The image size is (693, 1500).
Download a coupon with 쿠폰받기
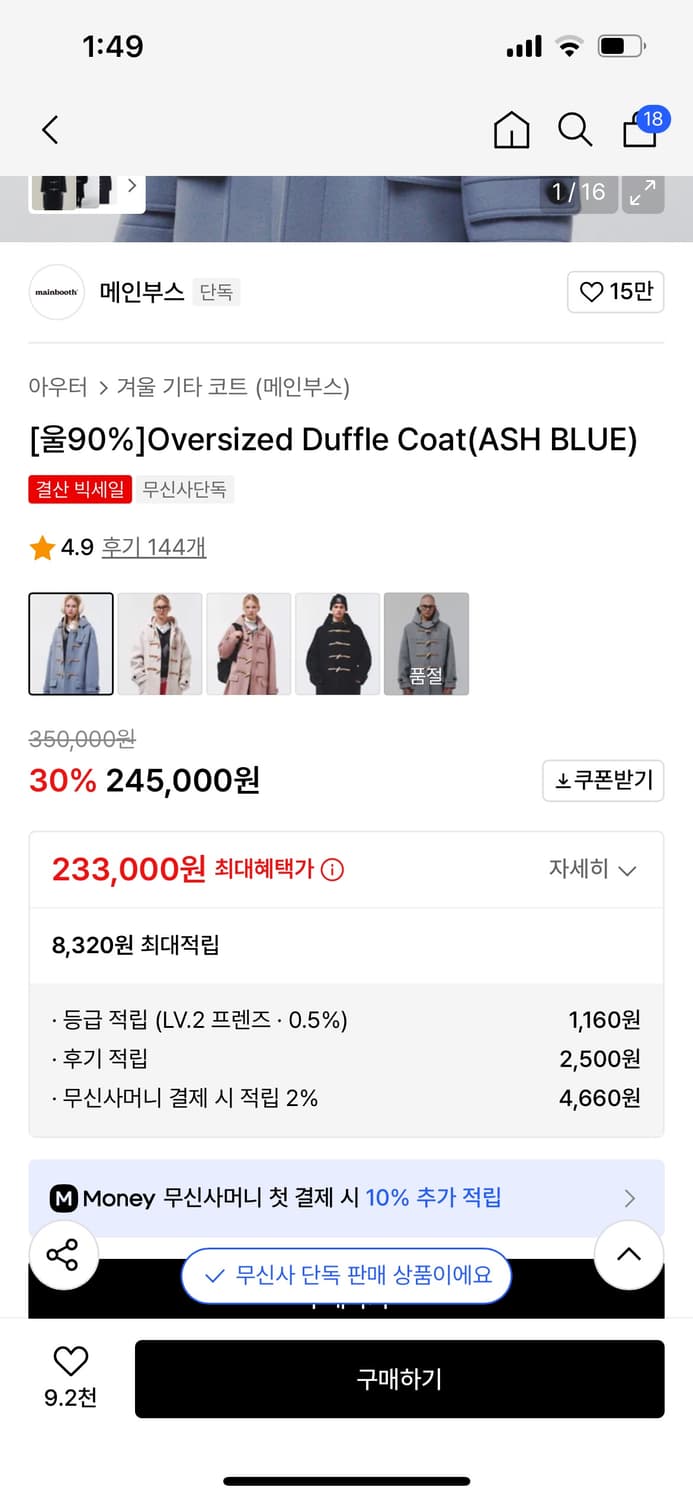pyautogui.click(x=603, y=781)
